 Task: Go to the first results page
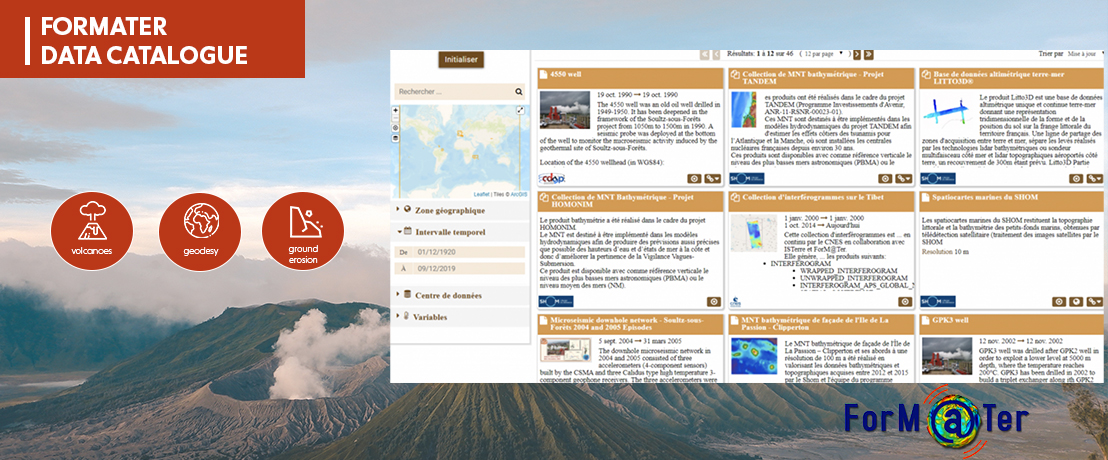tap(705, 54)
